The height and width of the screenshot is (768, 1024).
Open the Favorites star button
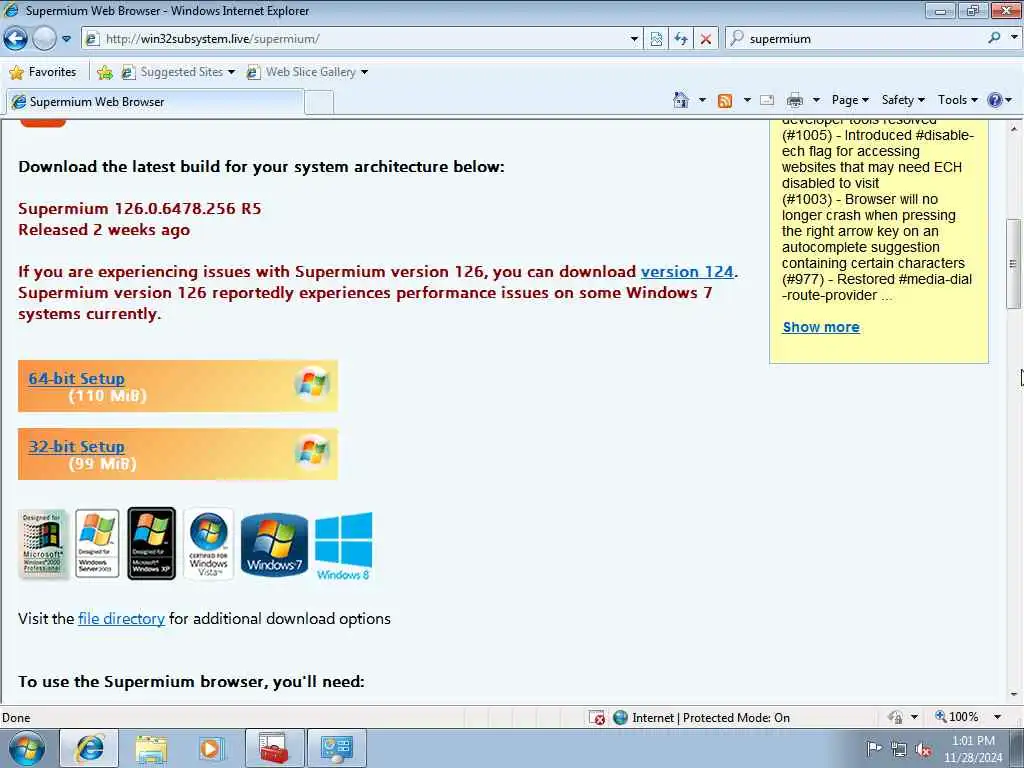click(43, 72)
